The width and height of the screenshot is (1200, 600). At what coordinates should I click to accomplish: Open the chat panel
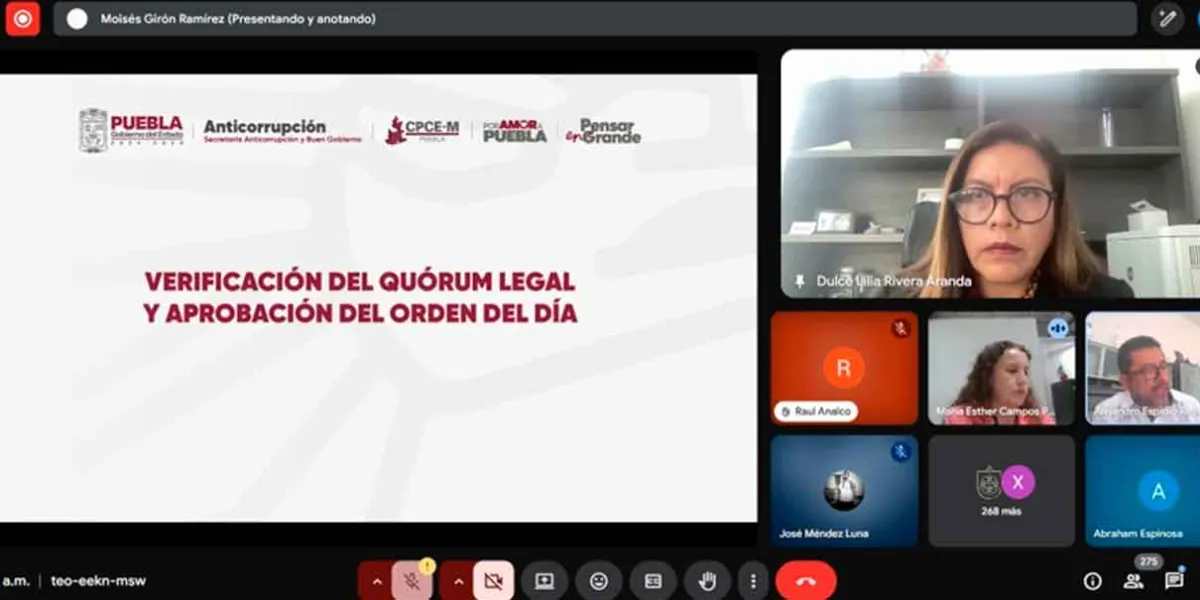pos(1174,581)
